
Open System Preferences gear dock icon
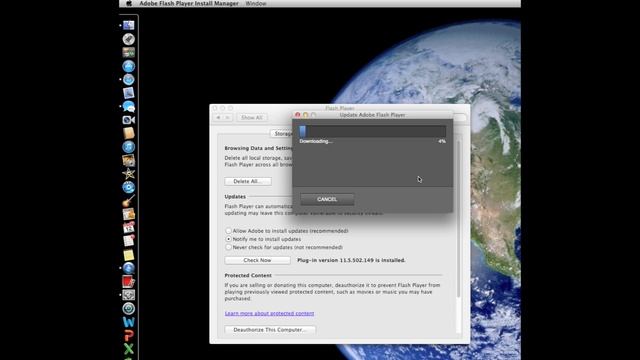point(129,295)
